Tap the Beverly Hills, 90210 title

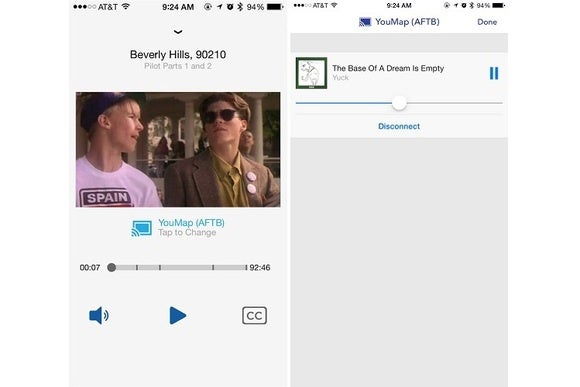coord(178,54)
